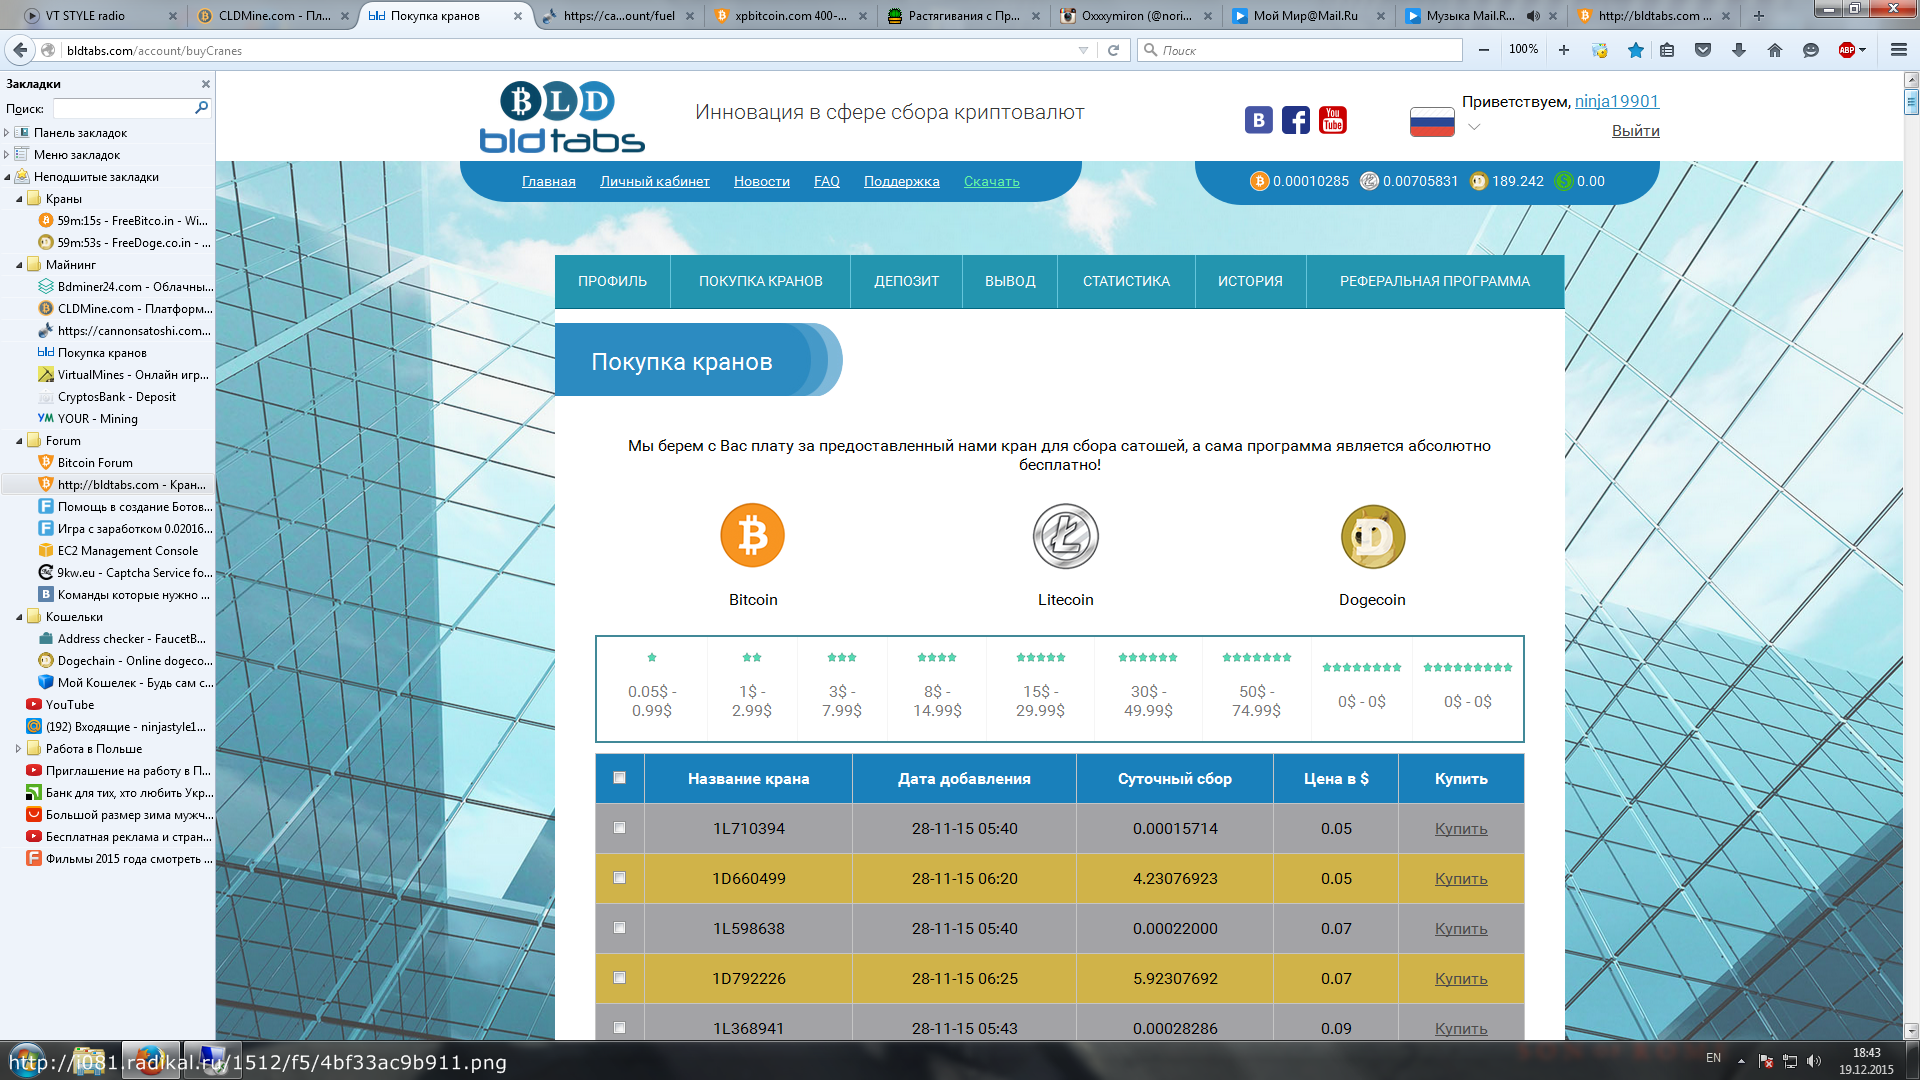
Task: Open the bookmarks list toolbar icon
Action: (1667, 50)
